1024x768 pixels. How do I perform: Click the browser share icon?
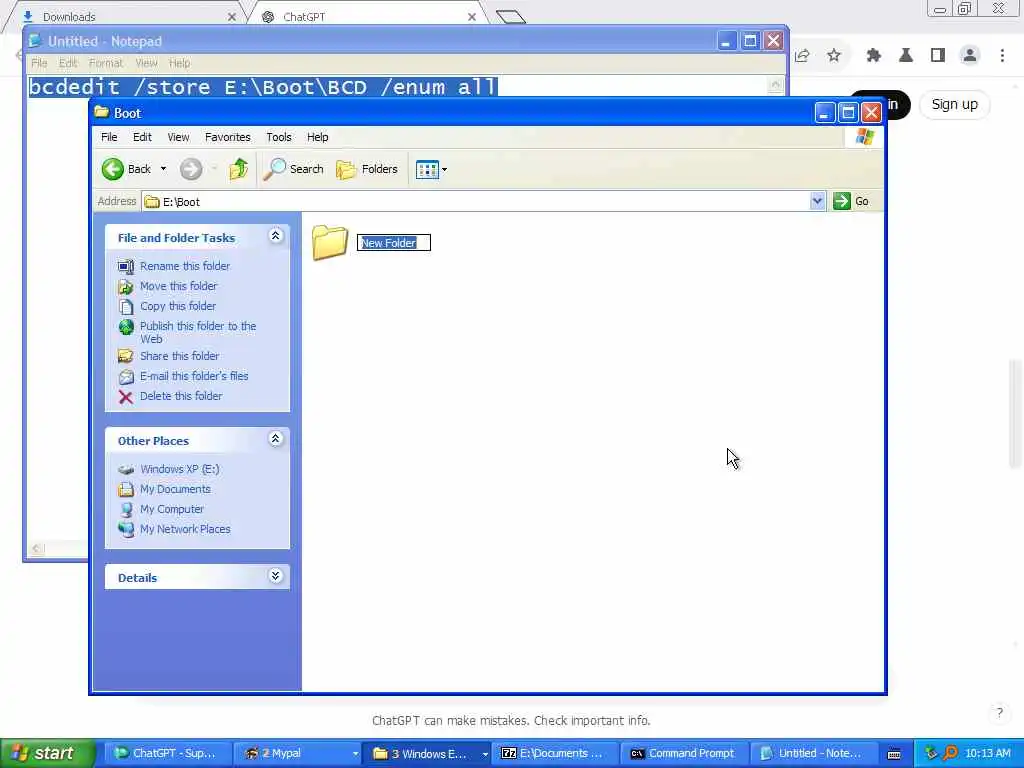coord(803,56)
